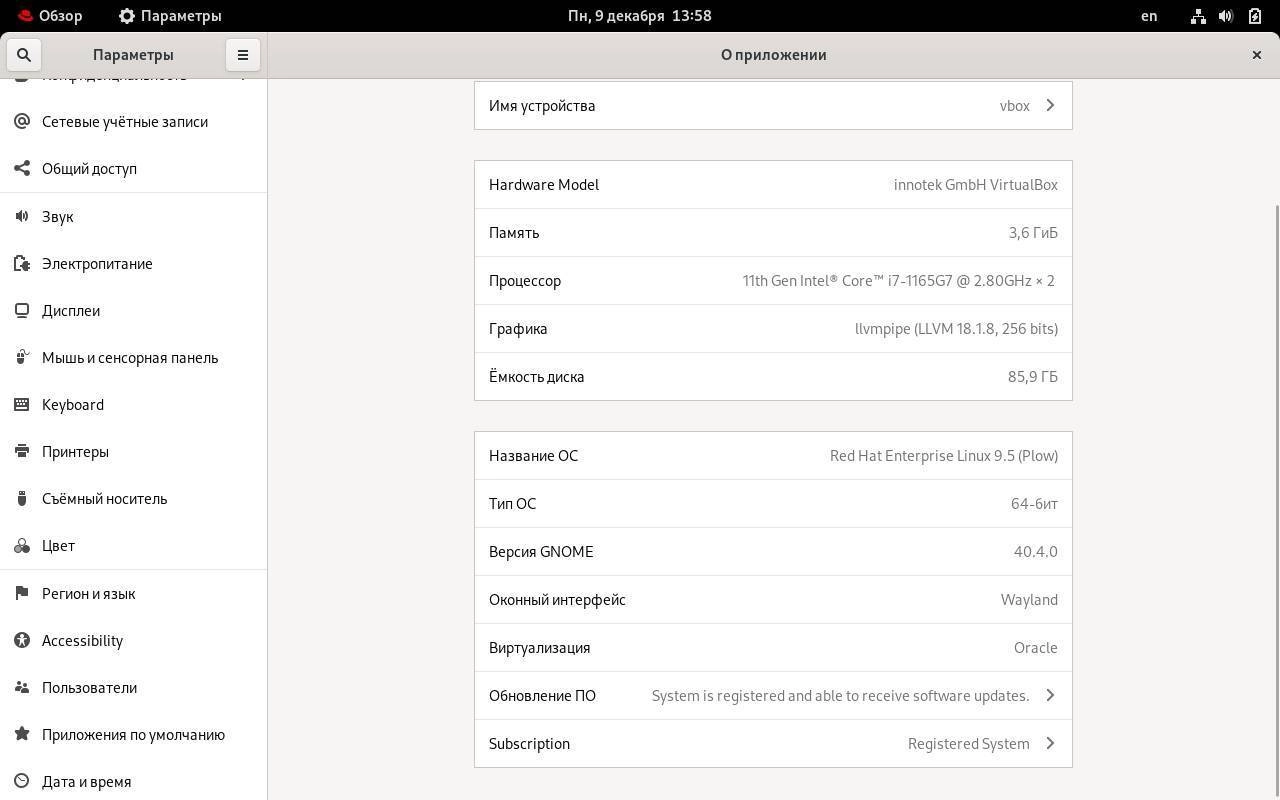Click the GNOME version 40.4.0 value
Image resolution: width=1280 pixels, height=800 pixels.
(1035, 551)
